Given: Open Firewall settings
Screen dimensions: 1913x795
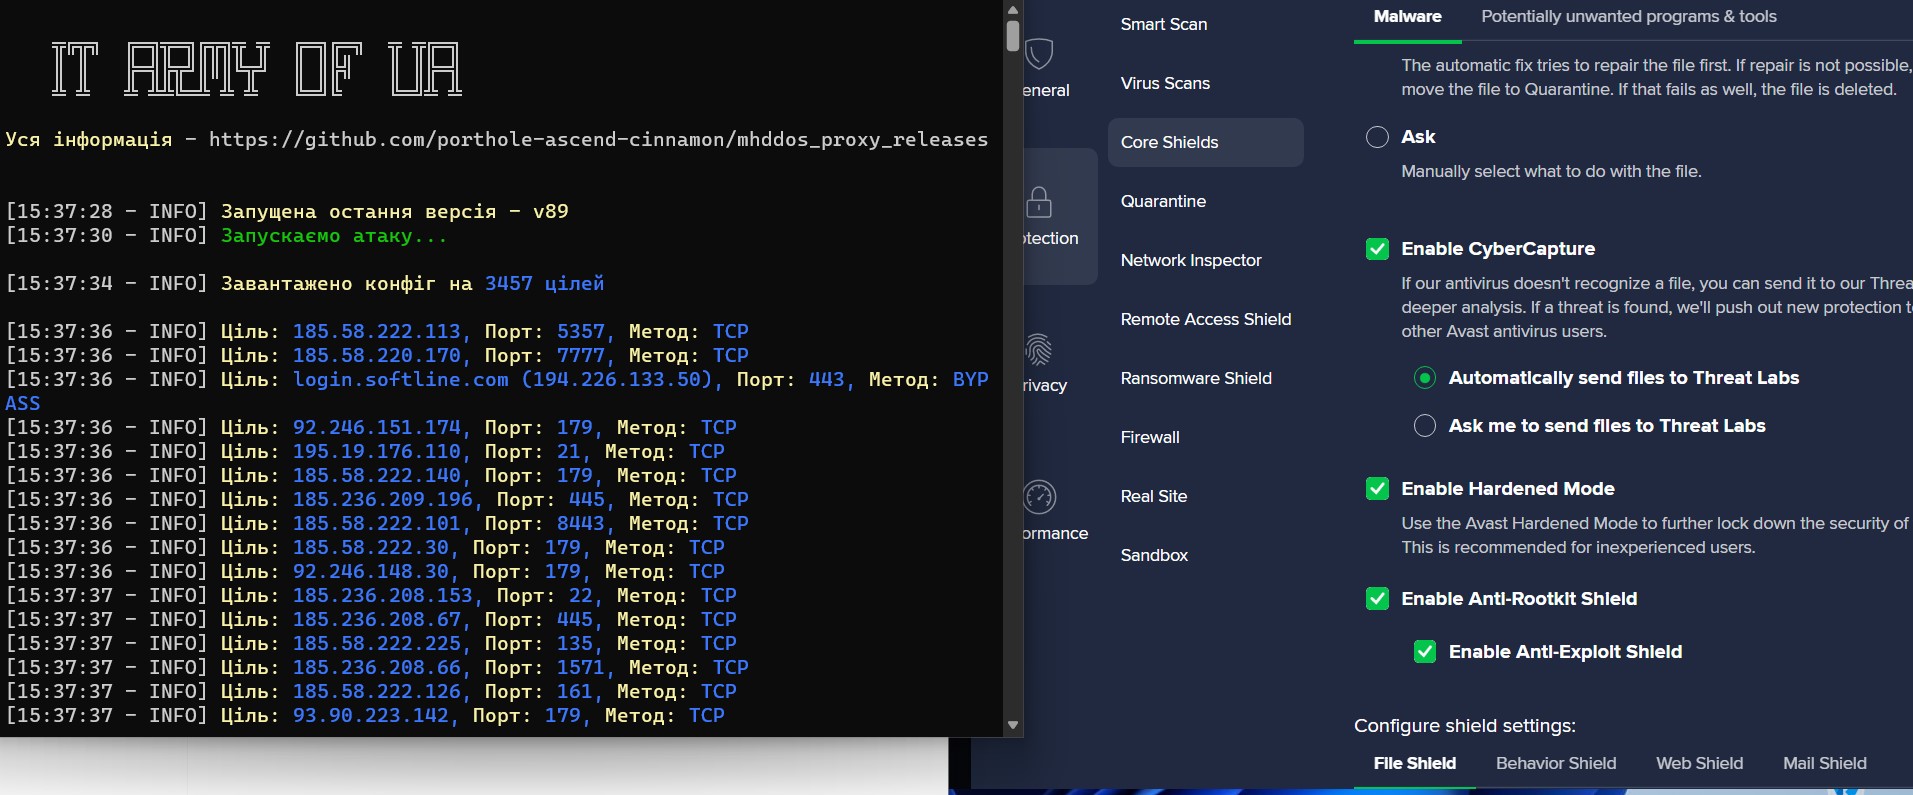Looking at the screenshot, I should 1150,437.
